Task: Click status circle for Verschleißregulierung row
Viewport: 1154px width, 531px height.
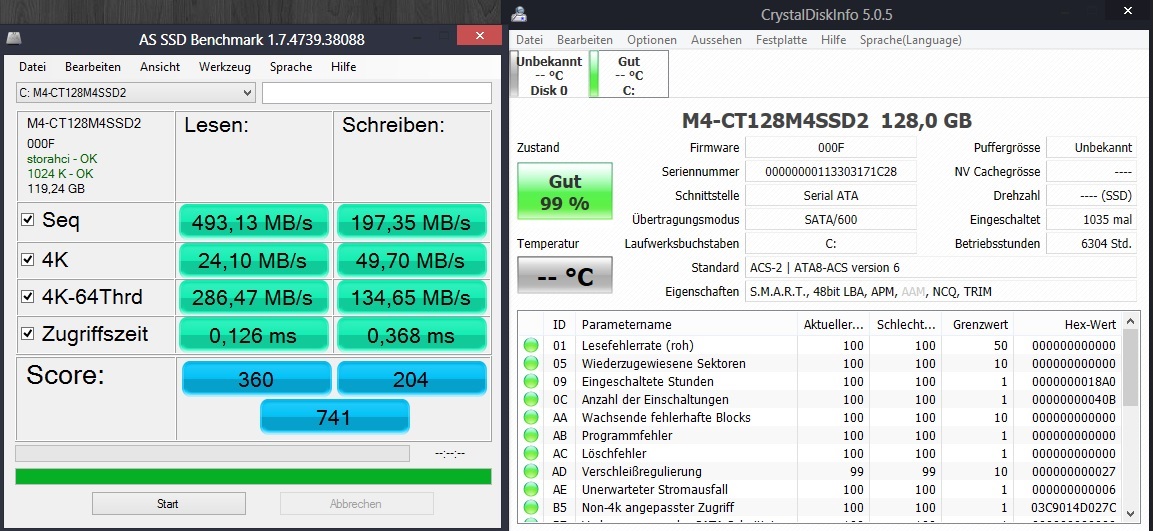Action: (x=531, y=471)
